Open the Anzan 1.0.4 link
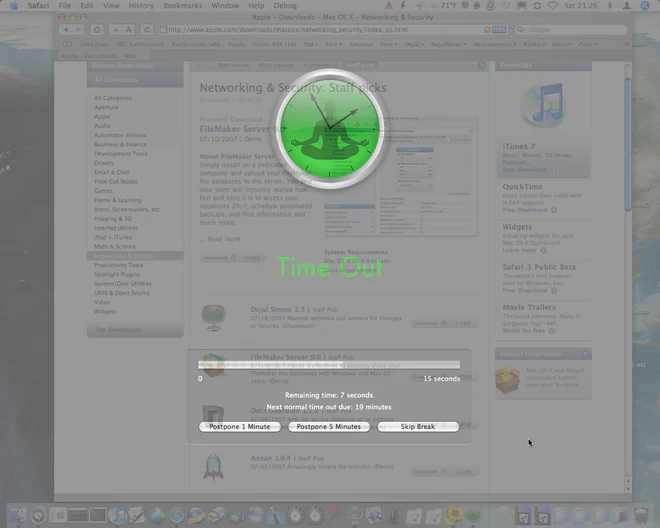The image size is (660, 528). click(x=270, y=458)
